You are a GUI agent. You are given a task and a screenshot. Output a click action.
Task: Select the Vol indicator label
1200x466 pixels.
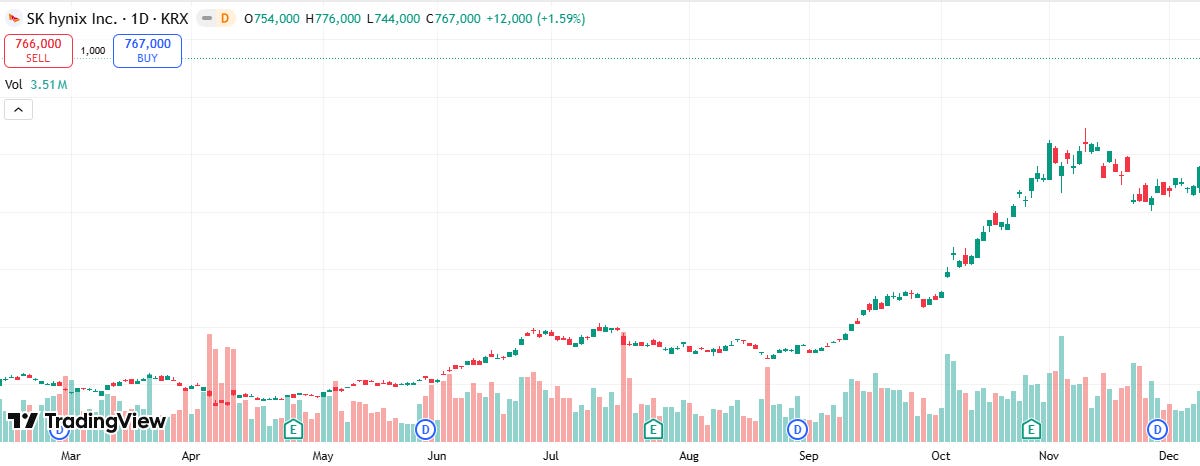coord(14,85)
